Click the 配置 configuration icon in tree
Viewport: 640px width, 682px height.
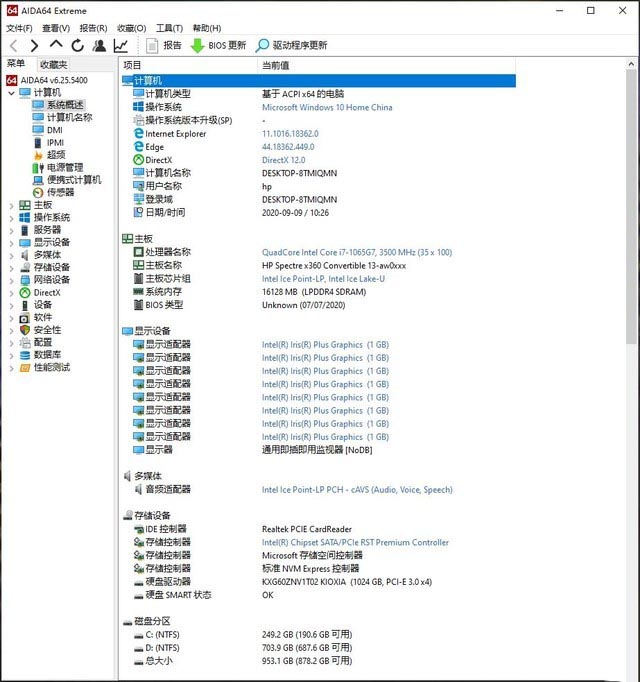click(x=25, y=342)
